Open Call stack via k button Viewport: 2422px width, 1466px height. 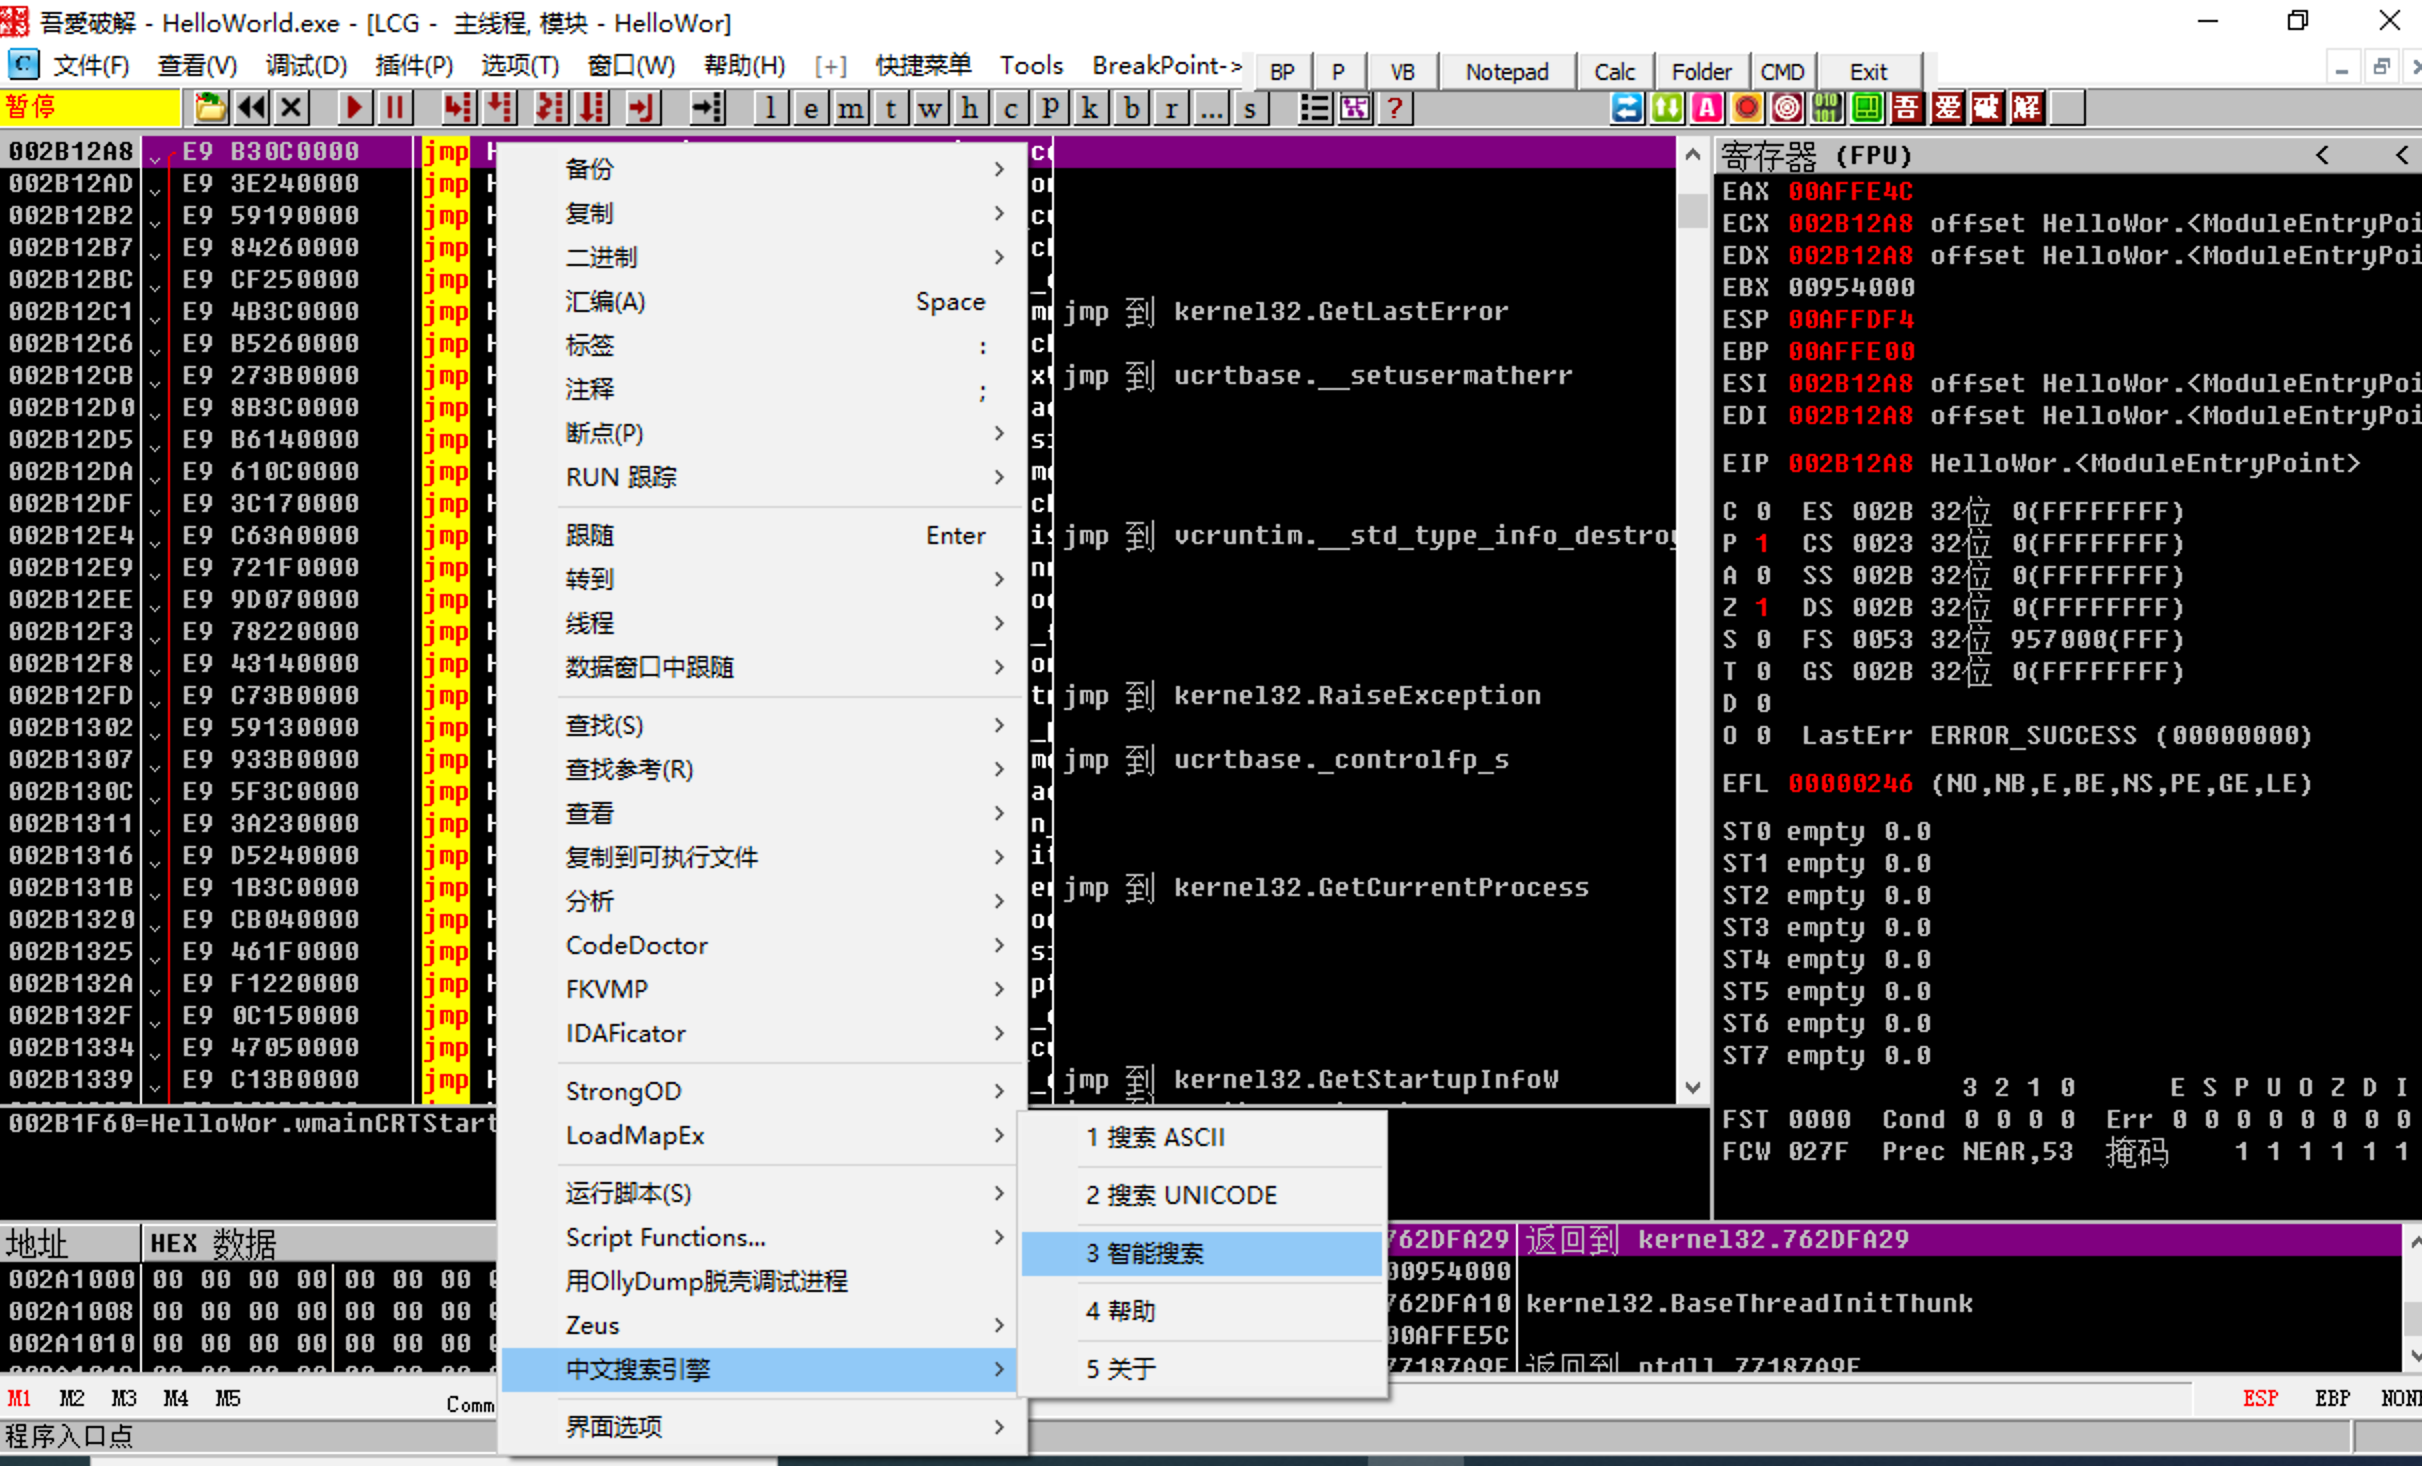click(x=1090, y=108)
